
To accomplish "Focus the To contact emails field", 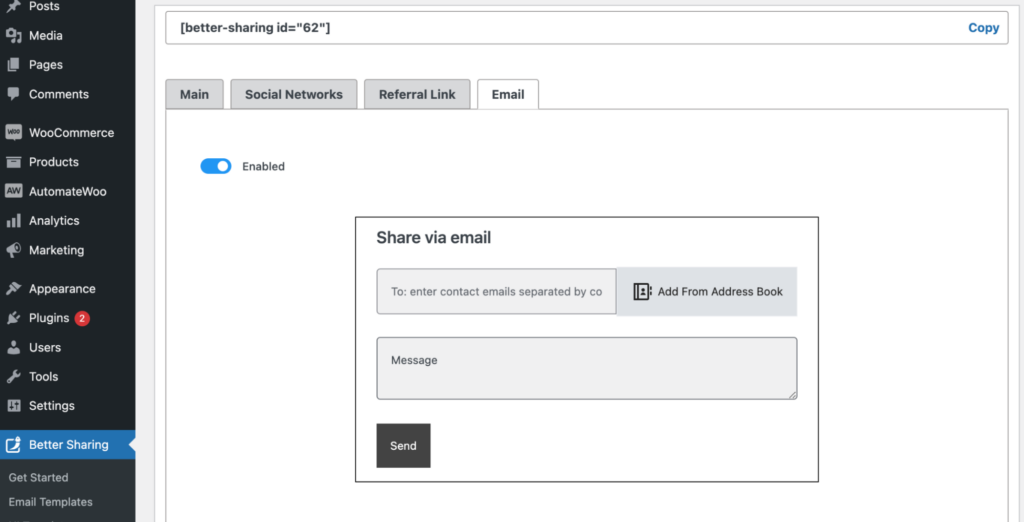I will tap(496, 291).
